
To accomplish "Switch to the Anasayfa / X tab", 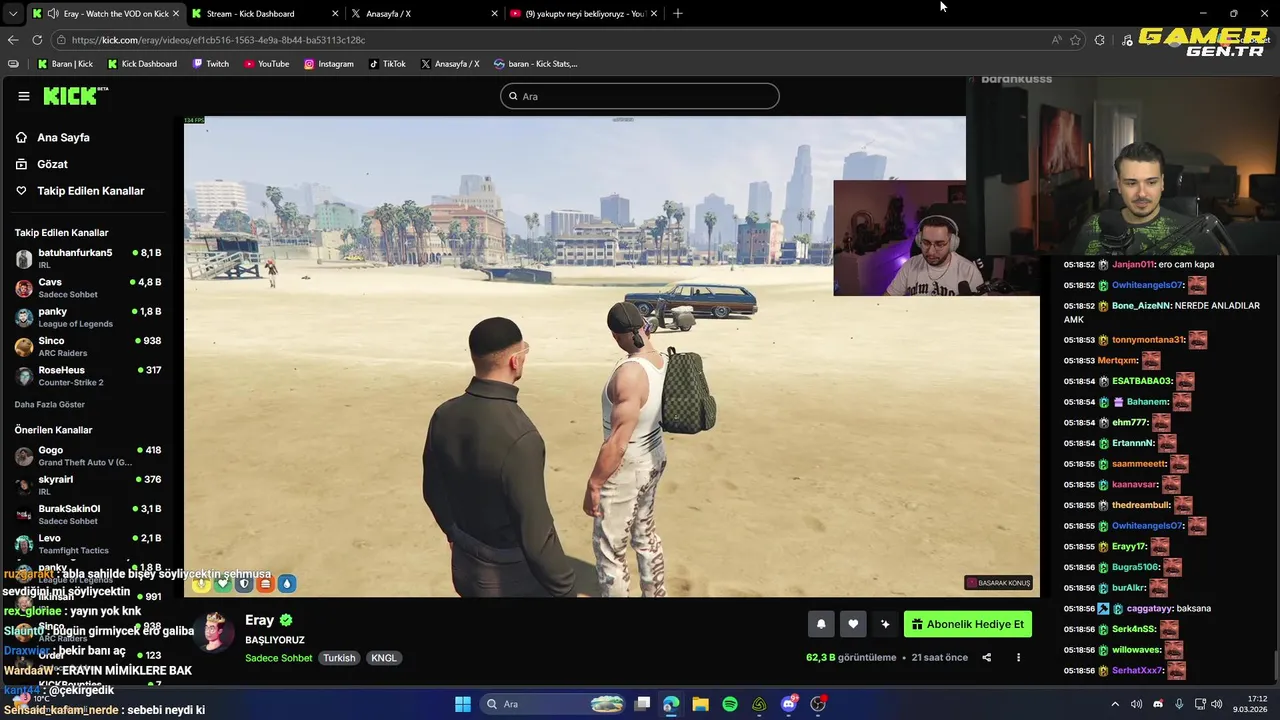I will 425,14.
